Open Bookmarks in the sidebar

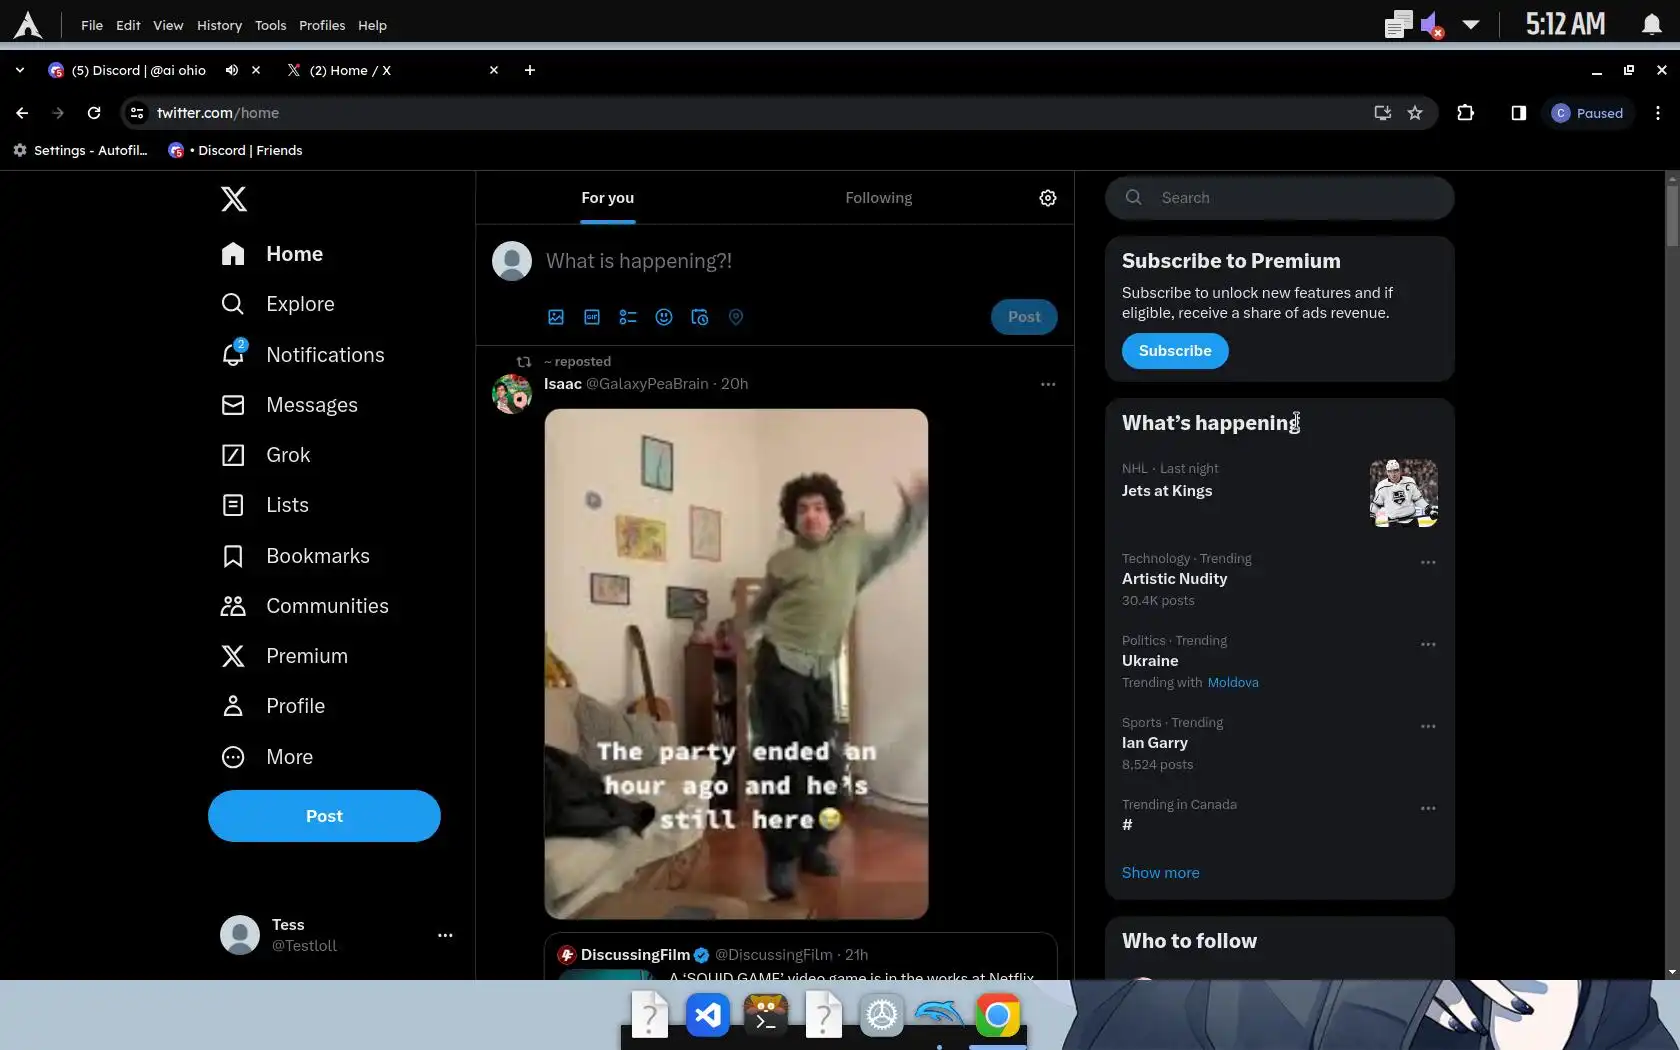point(295,556)
